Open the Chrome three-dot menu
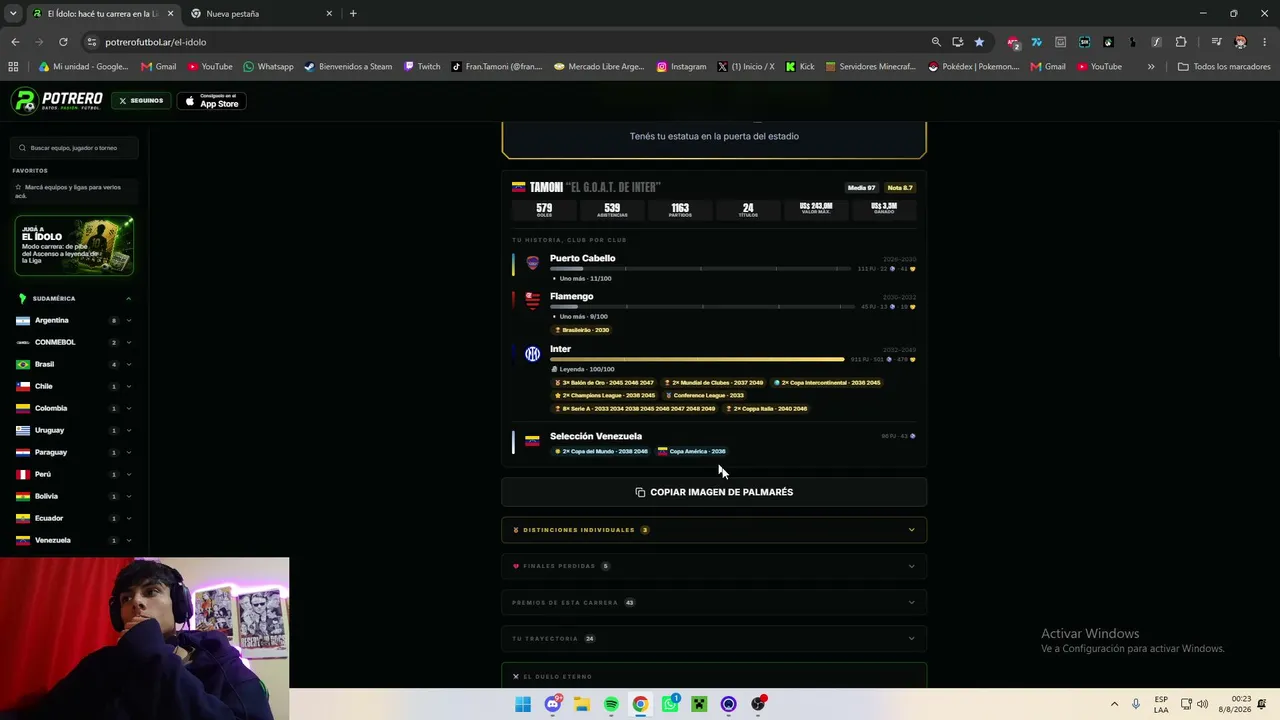This screenshot has width=1280, height=720. (1266, 42)
